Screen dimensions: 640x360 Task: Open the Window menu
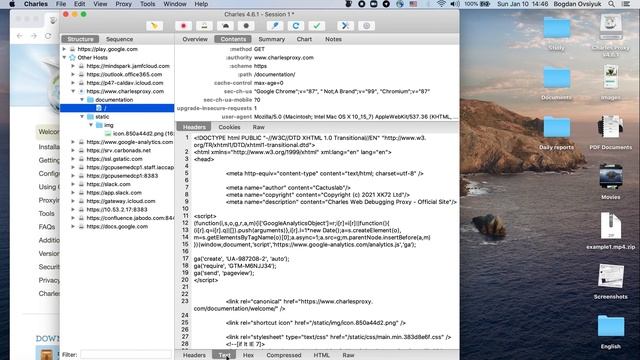tap(175, 4)
